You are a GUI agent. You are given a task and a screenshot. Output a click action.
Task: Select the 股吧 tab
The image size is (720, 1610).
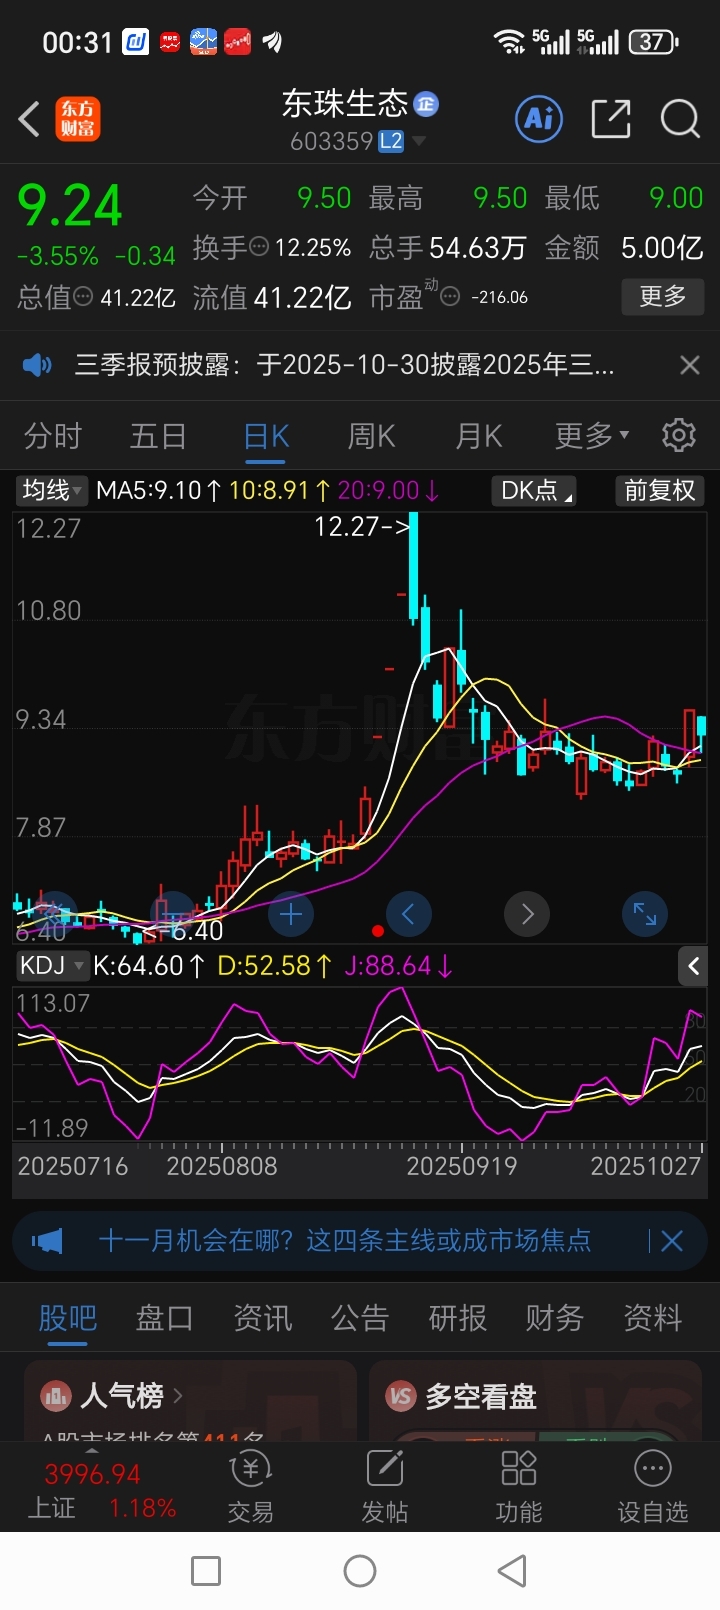(68, 1318)
